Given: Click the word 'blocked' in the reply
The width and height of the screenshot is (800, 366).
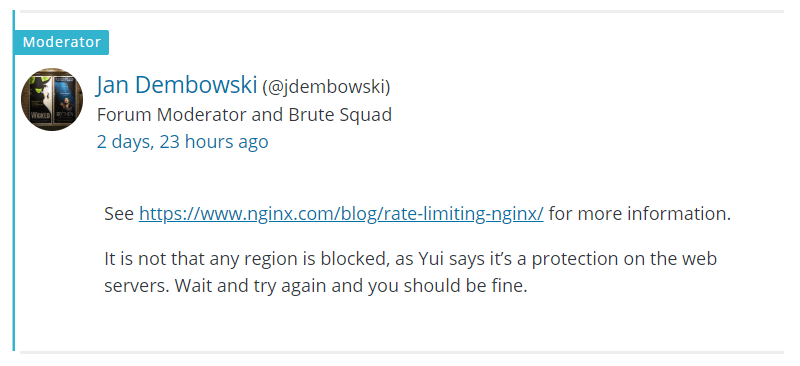Looking at the screenshot, I should [x=352, y=259].
